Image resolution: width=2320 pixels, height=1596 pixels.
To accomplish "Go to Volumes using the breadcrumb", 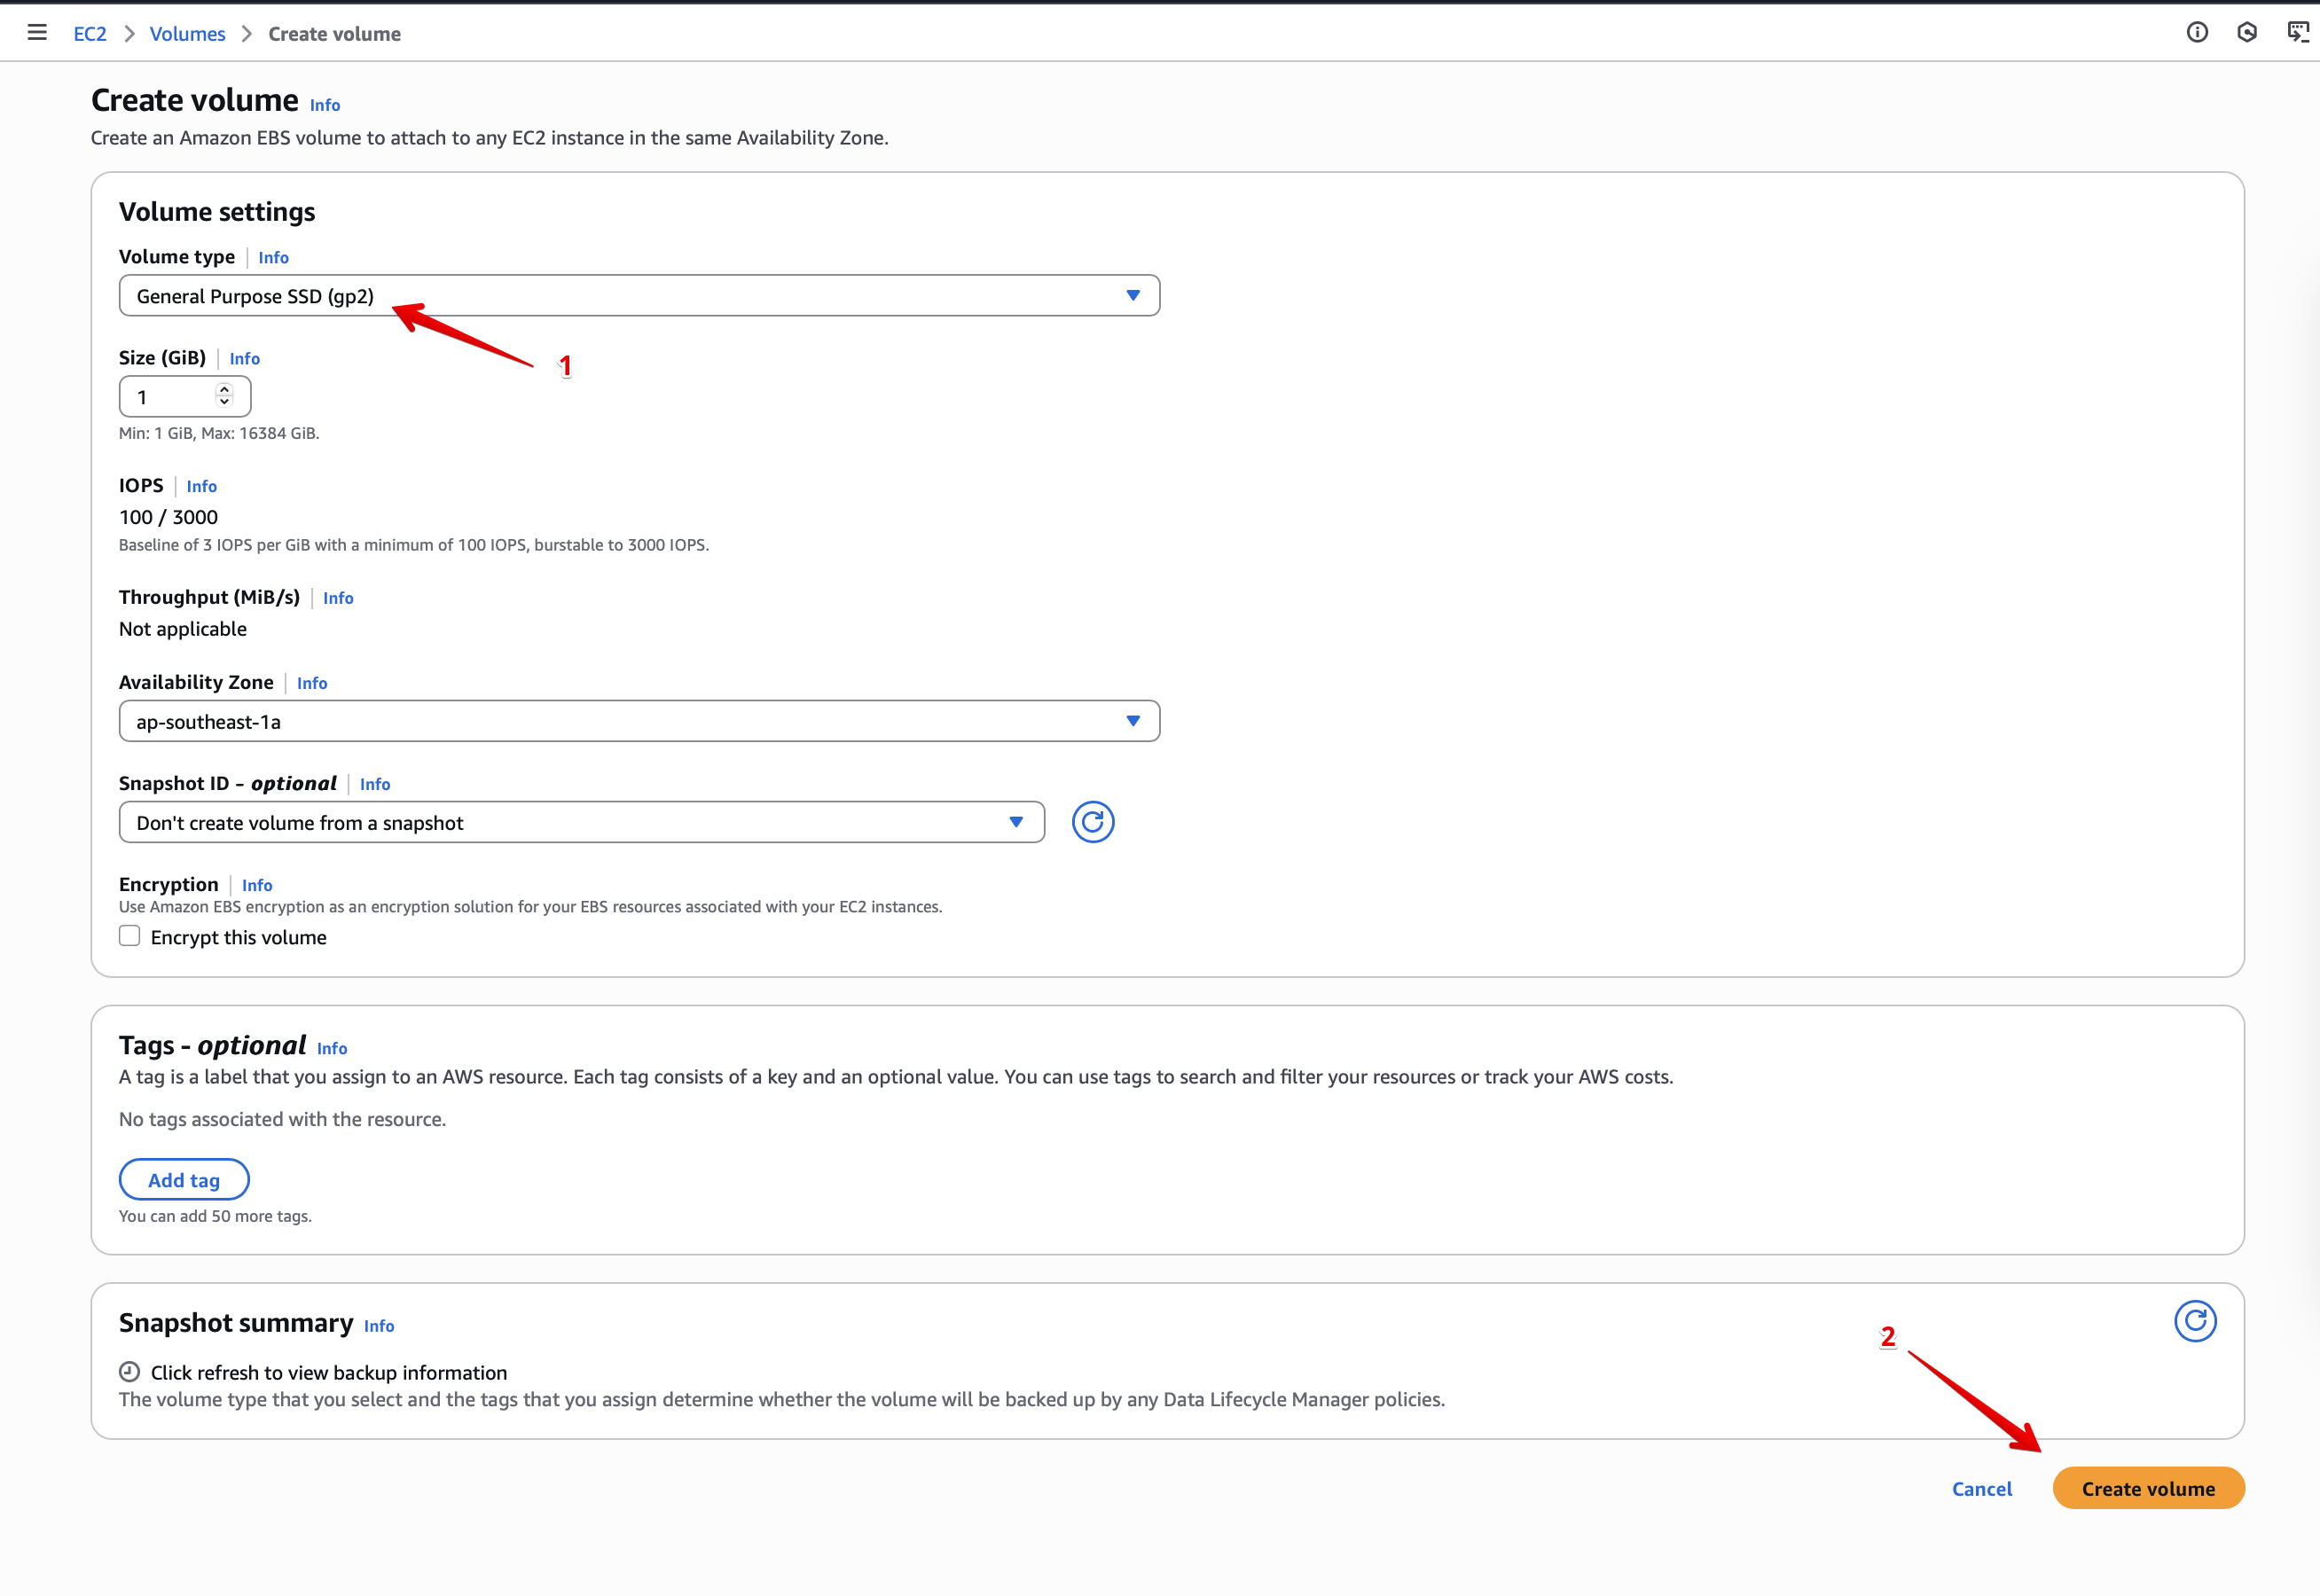I will point(187,33).
